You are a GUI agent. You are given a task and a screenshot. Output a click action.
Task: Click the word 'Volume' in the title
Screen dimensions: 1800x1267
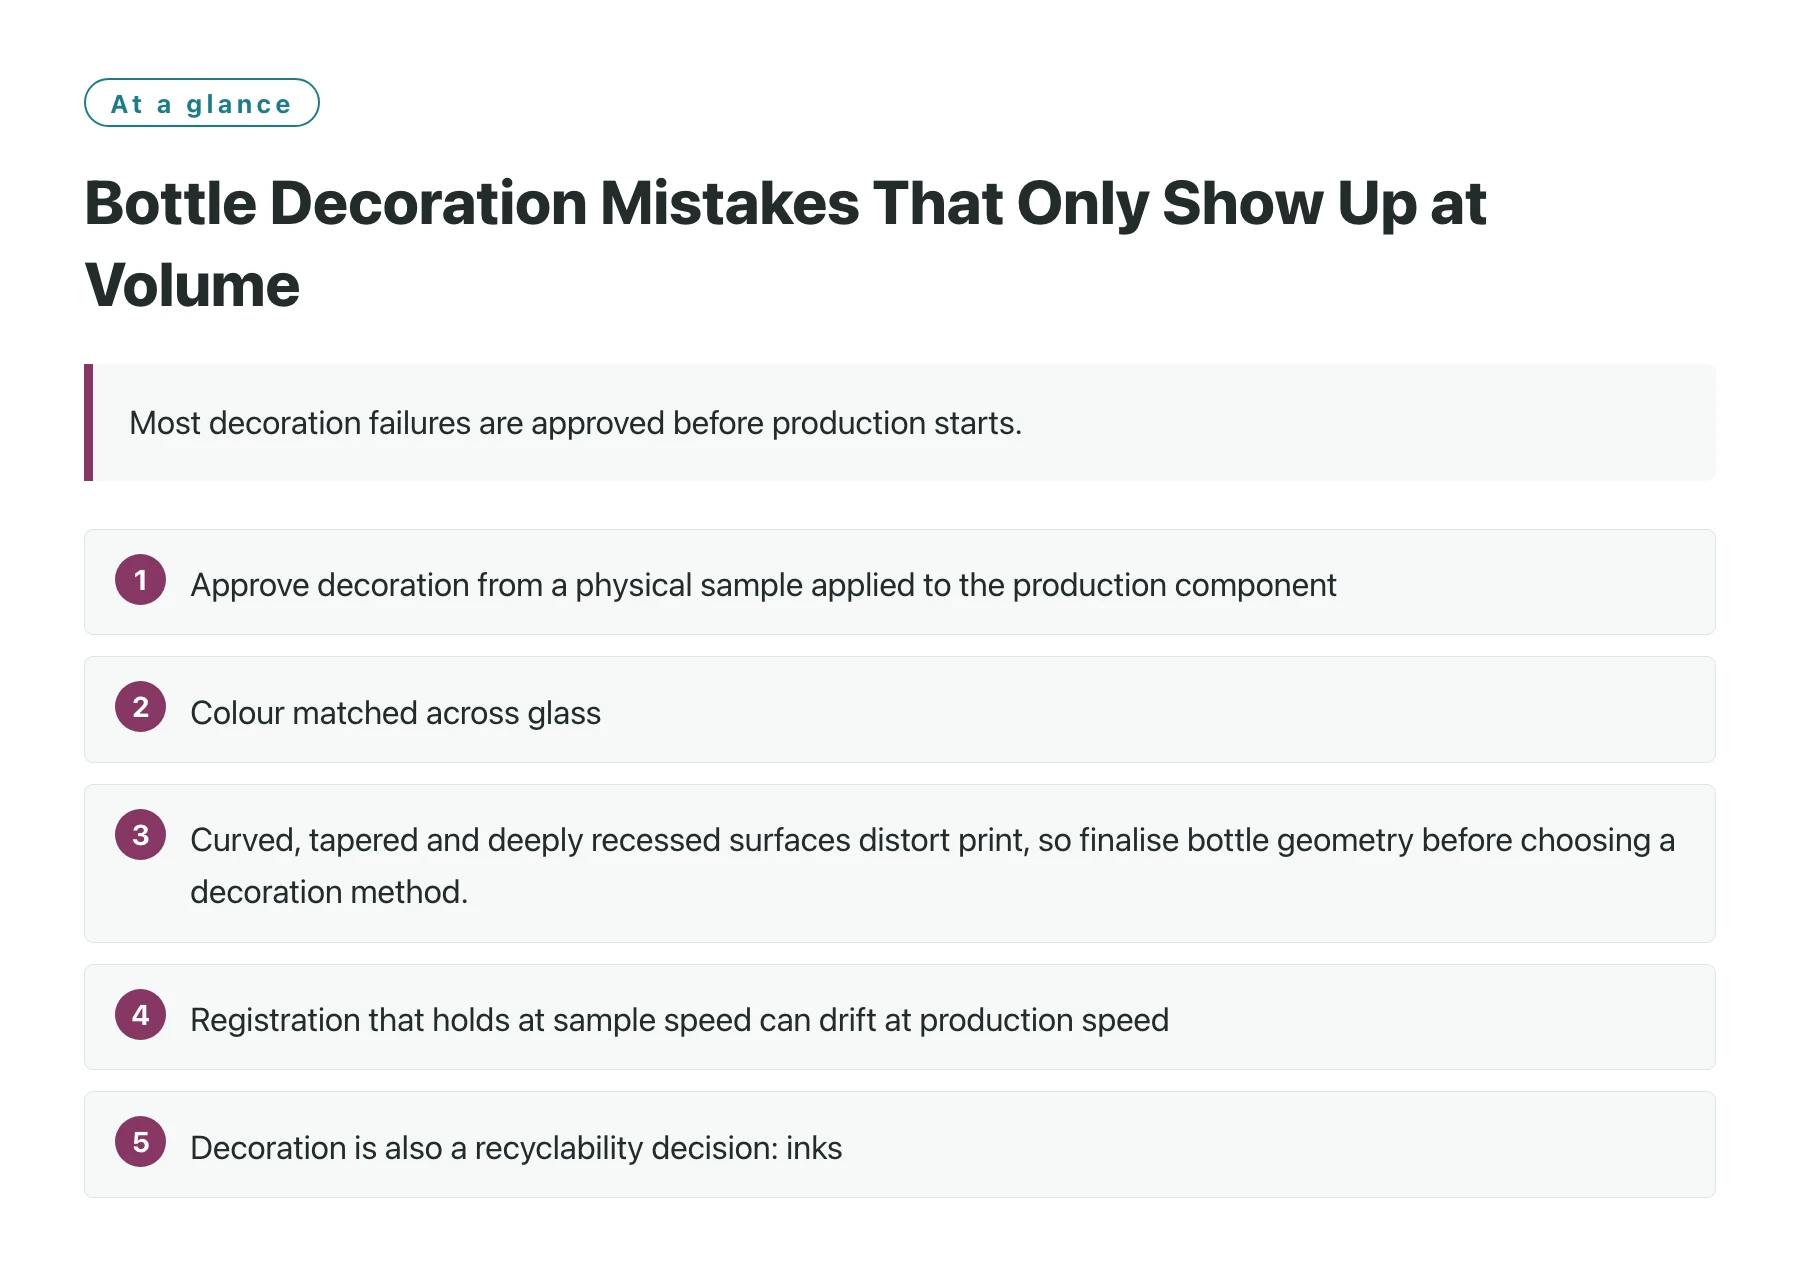(192, 285)
